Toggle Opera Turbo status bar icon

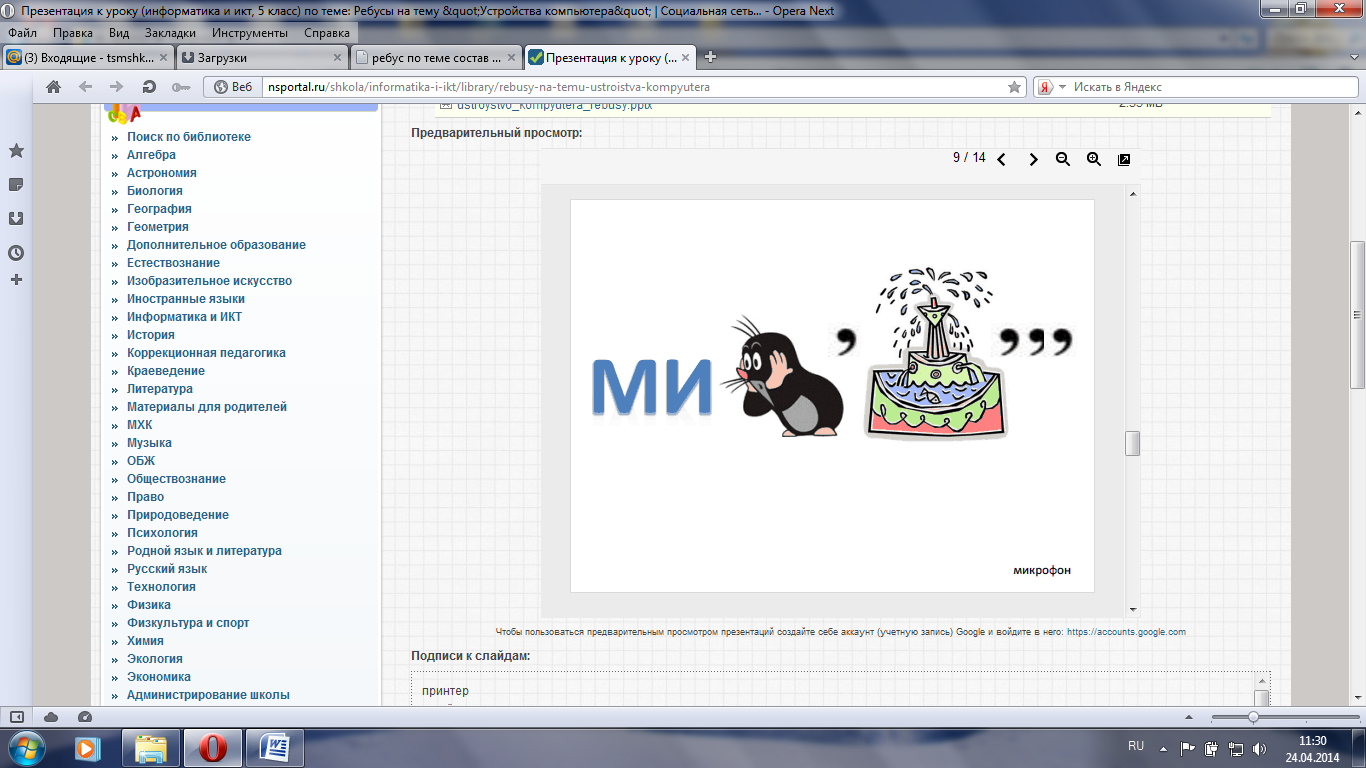[84, 717]
